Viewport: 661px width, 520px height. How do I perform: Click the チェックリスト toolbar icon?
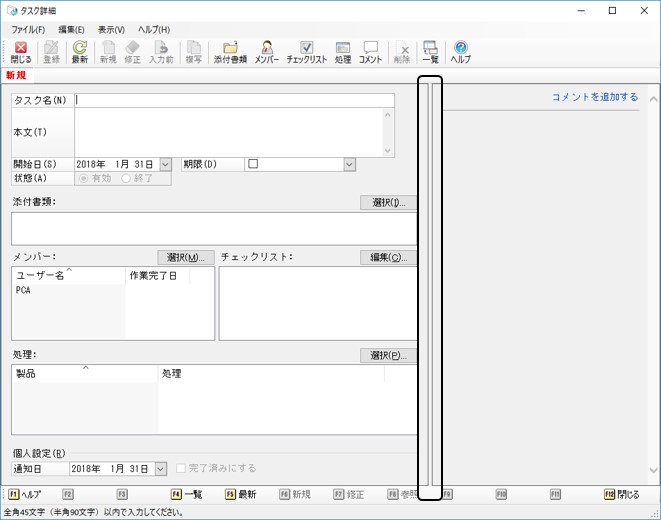tap(307, 53)
